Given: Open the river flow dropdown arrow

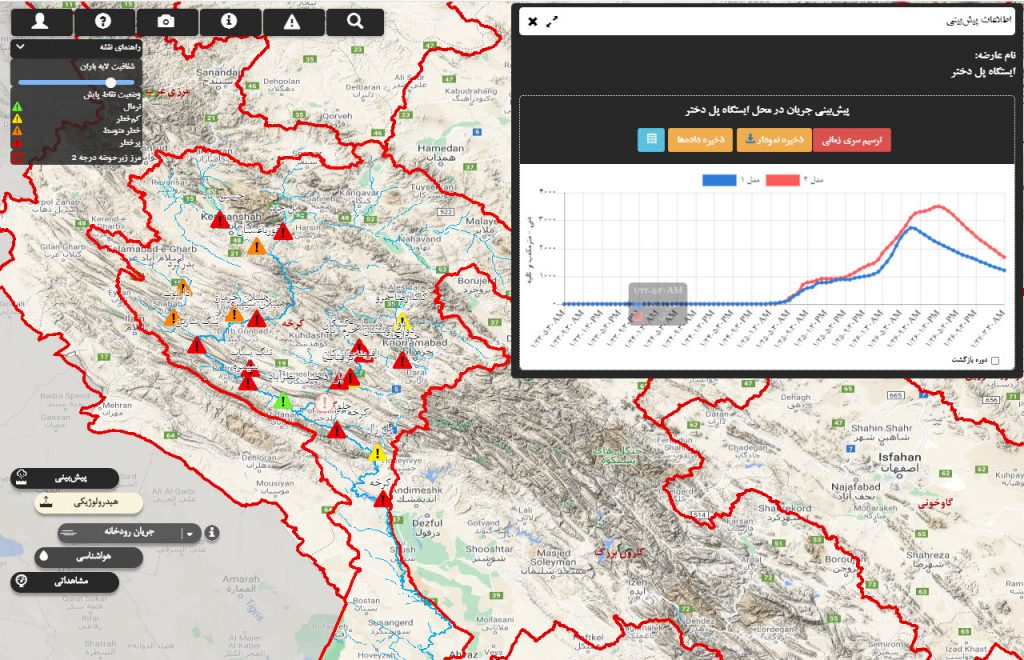Looking at the screenshot, I should click(189, 533).
